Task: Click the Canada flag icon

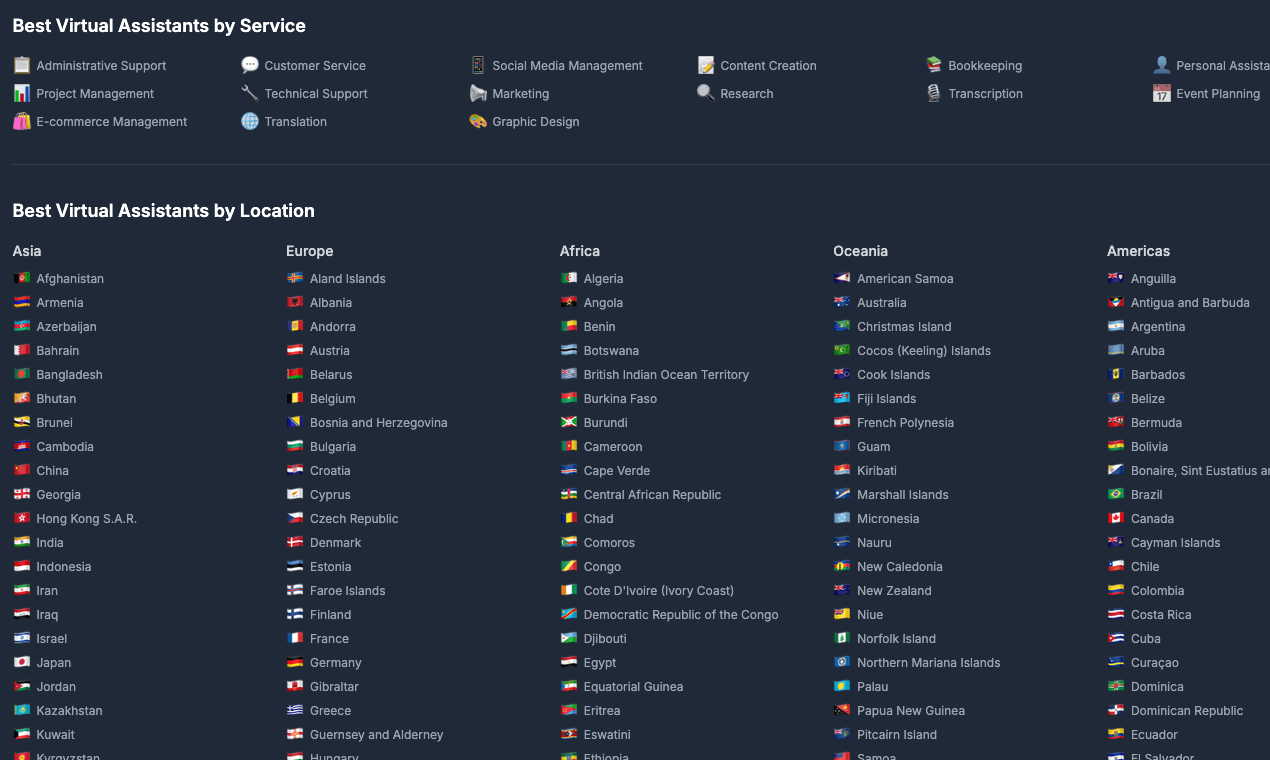Action: pos(1116,518)
